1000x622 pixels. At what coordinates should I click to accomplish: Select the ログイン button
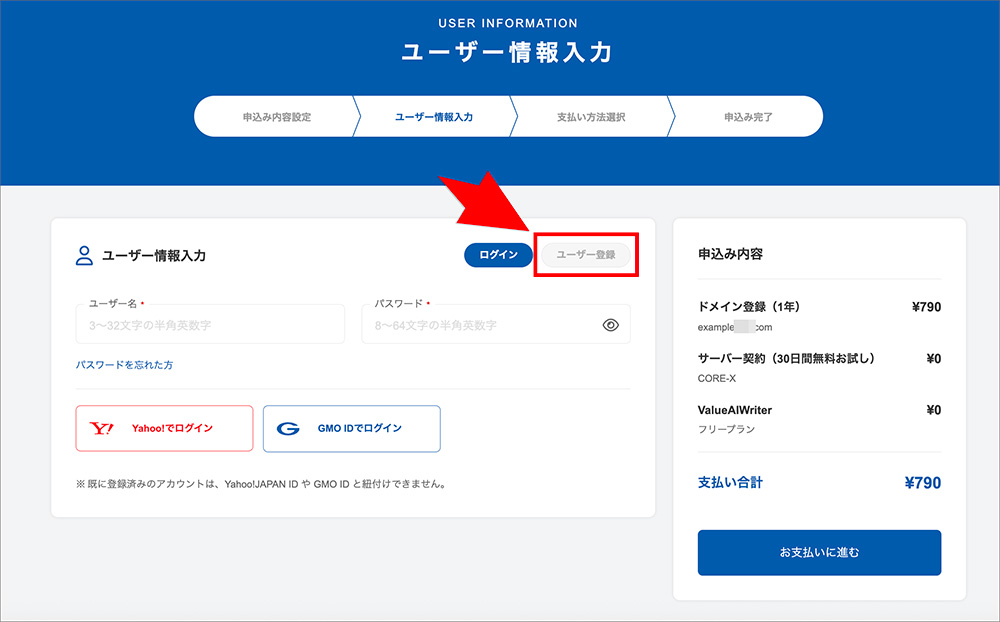[x=497, y=254]
